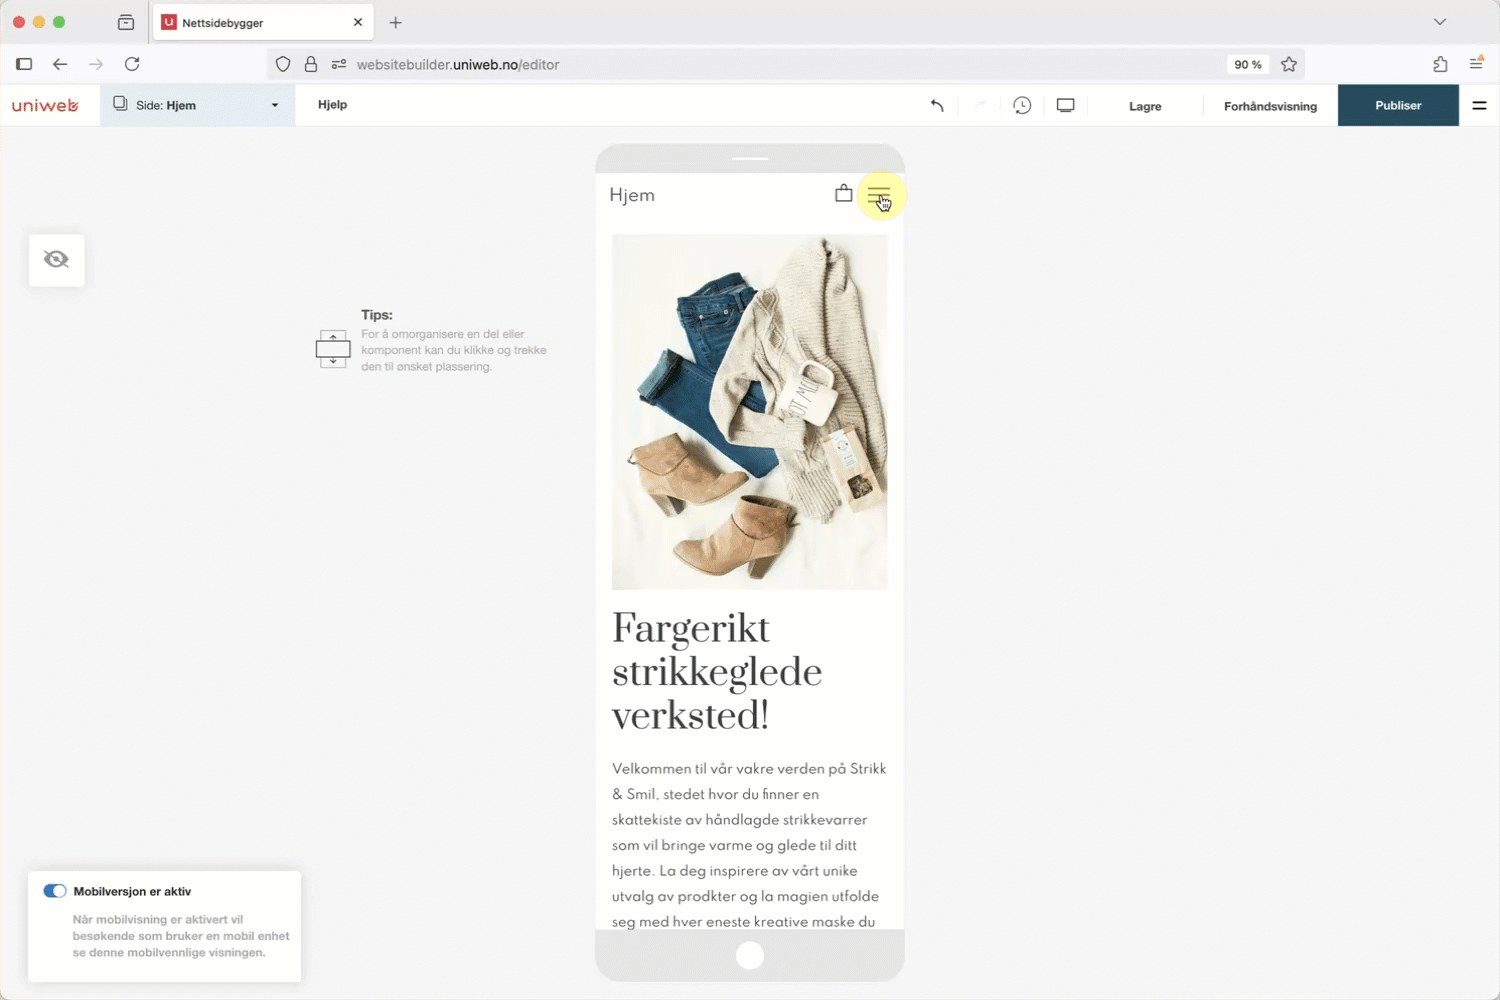The image size is (1500, 1000).
Task: Select the Fargerikt strikkeglede verksted heading
Action: tap(717, 672)
